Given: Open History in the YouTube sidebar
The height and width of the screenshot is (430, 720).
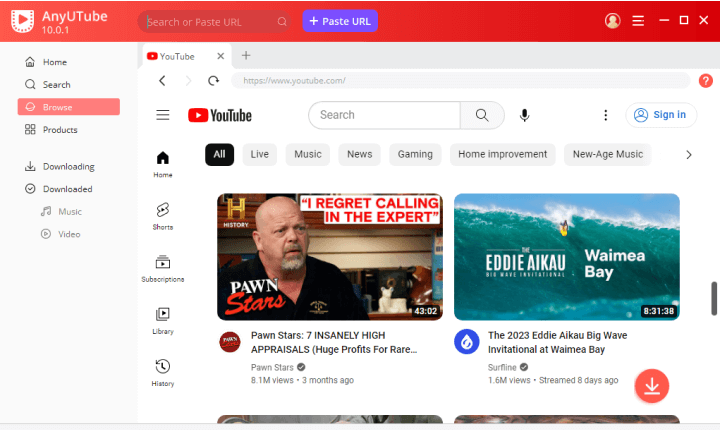Looking at the screenshot, I should (163, 373).
